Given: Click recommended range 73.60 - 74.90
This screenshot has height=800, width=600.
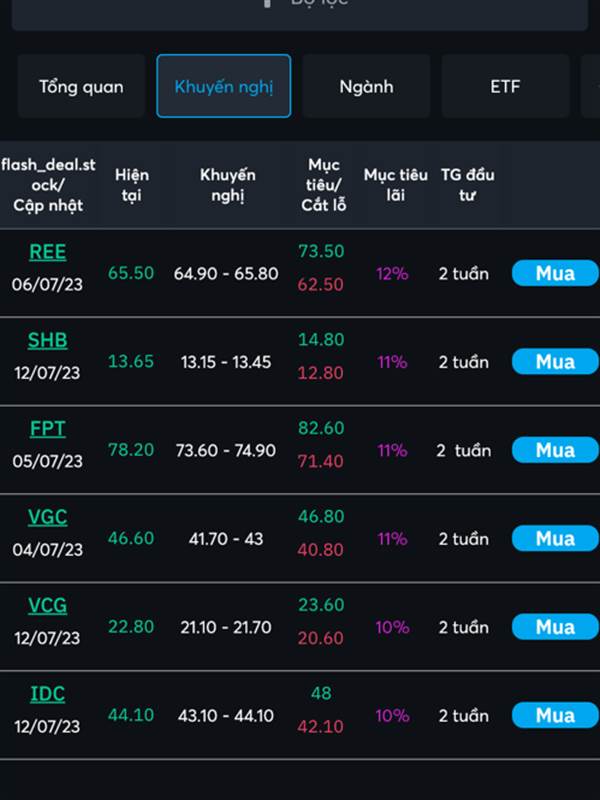Looking at the screenshot, I should click(226, 451).
